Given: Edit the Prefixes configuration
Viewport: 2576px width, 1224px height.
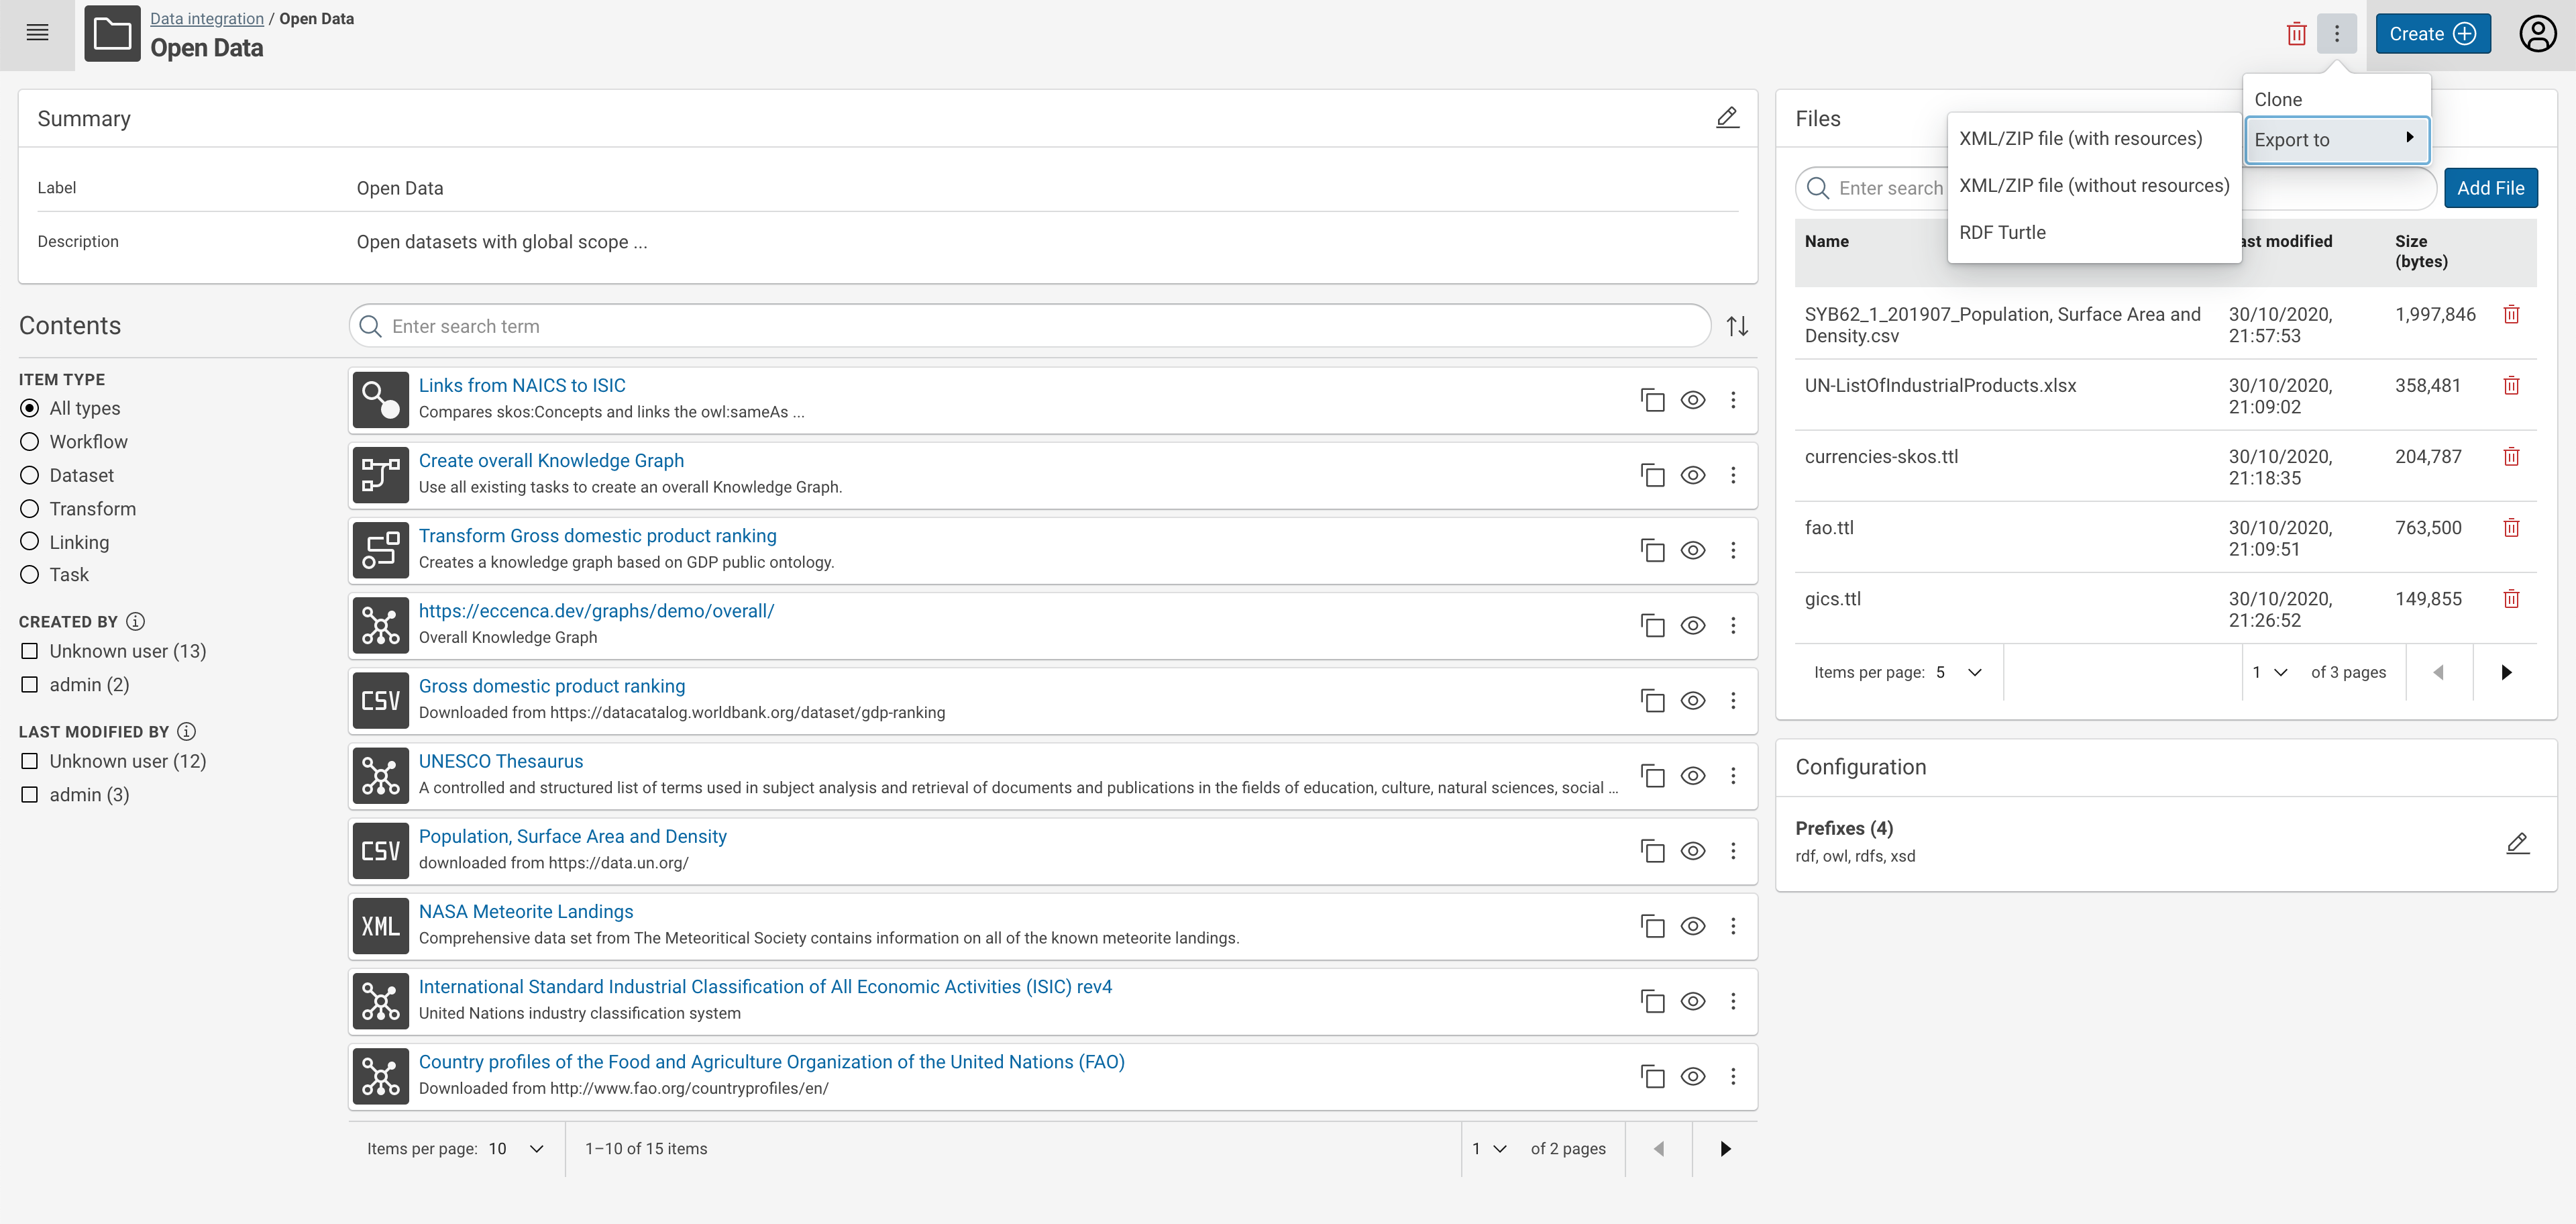Looking at the screenshot, I should (2517, 842).
